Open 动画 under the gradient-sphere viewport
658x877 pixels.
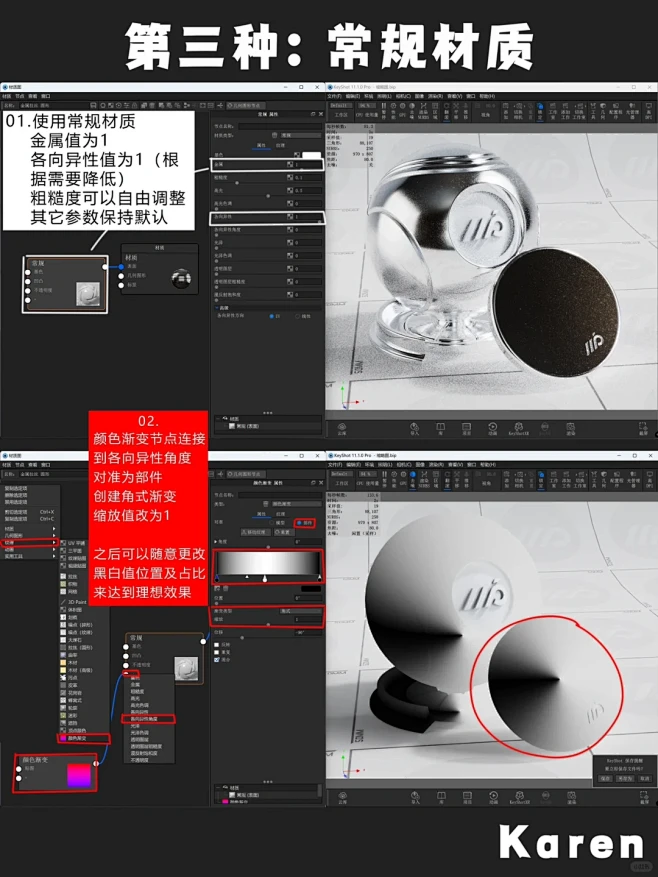click(x=494, y=798)
